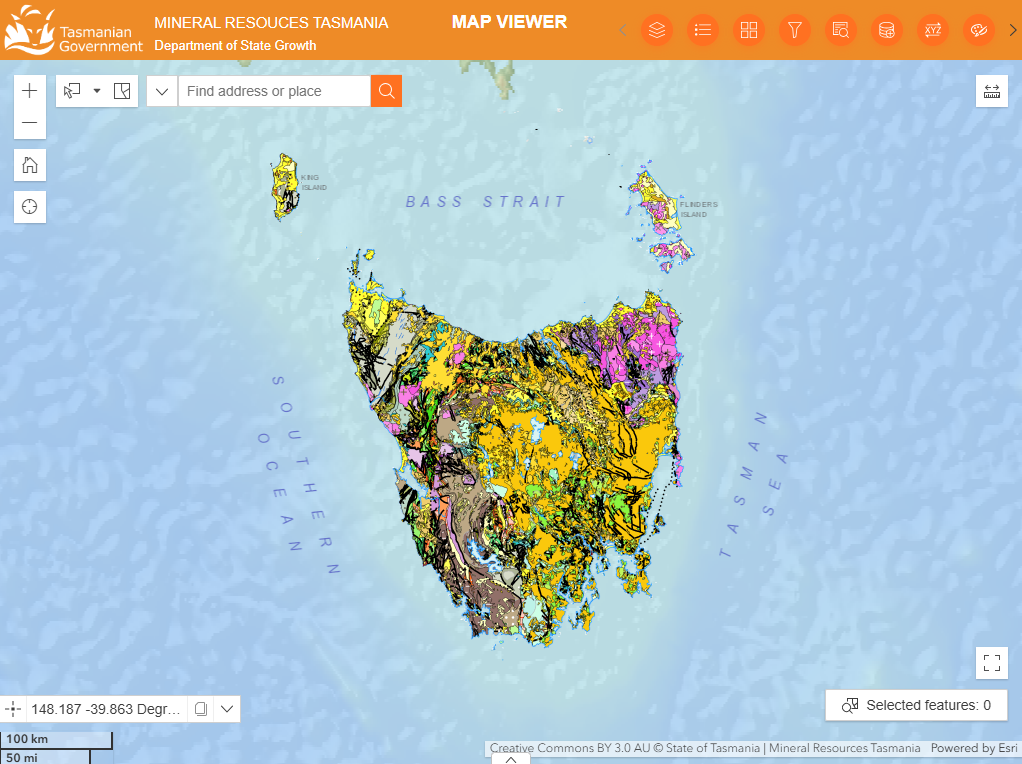Open the Query search widget
Image resolution: width=1022 pixels, height=764 pixels.
coord(841,30)
